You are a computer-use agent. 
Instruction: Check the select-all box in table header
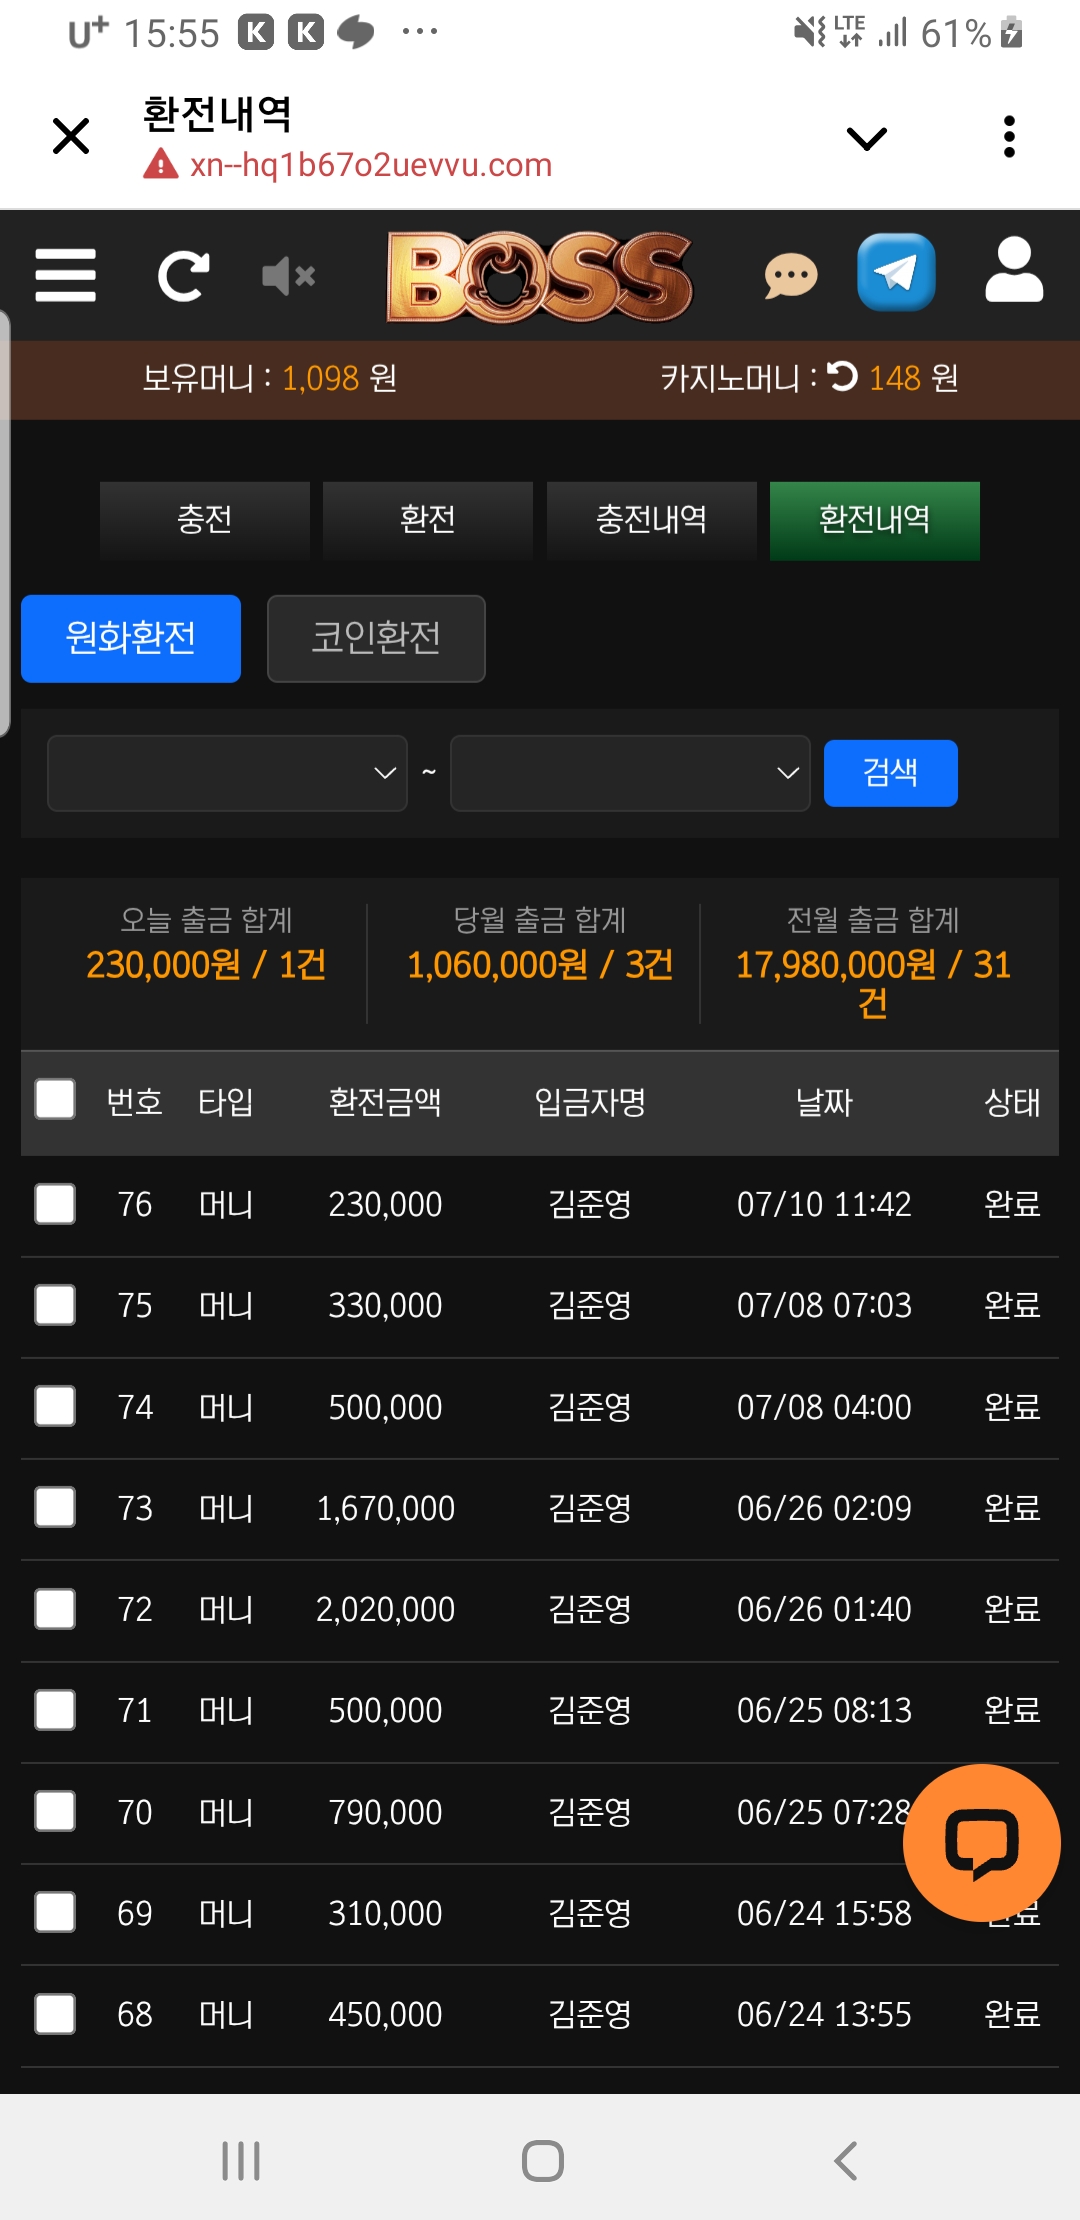point(55,1098)
